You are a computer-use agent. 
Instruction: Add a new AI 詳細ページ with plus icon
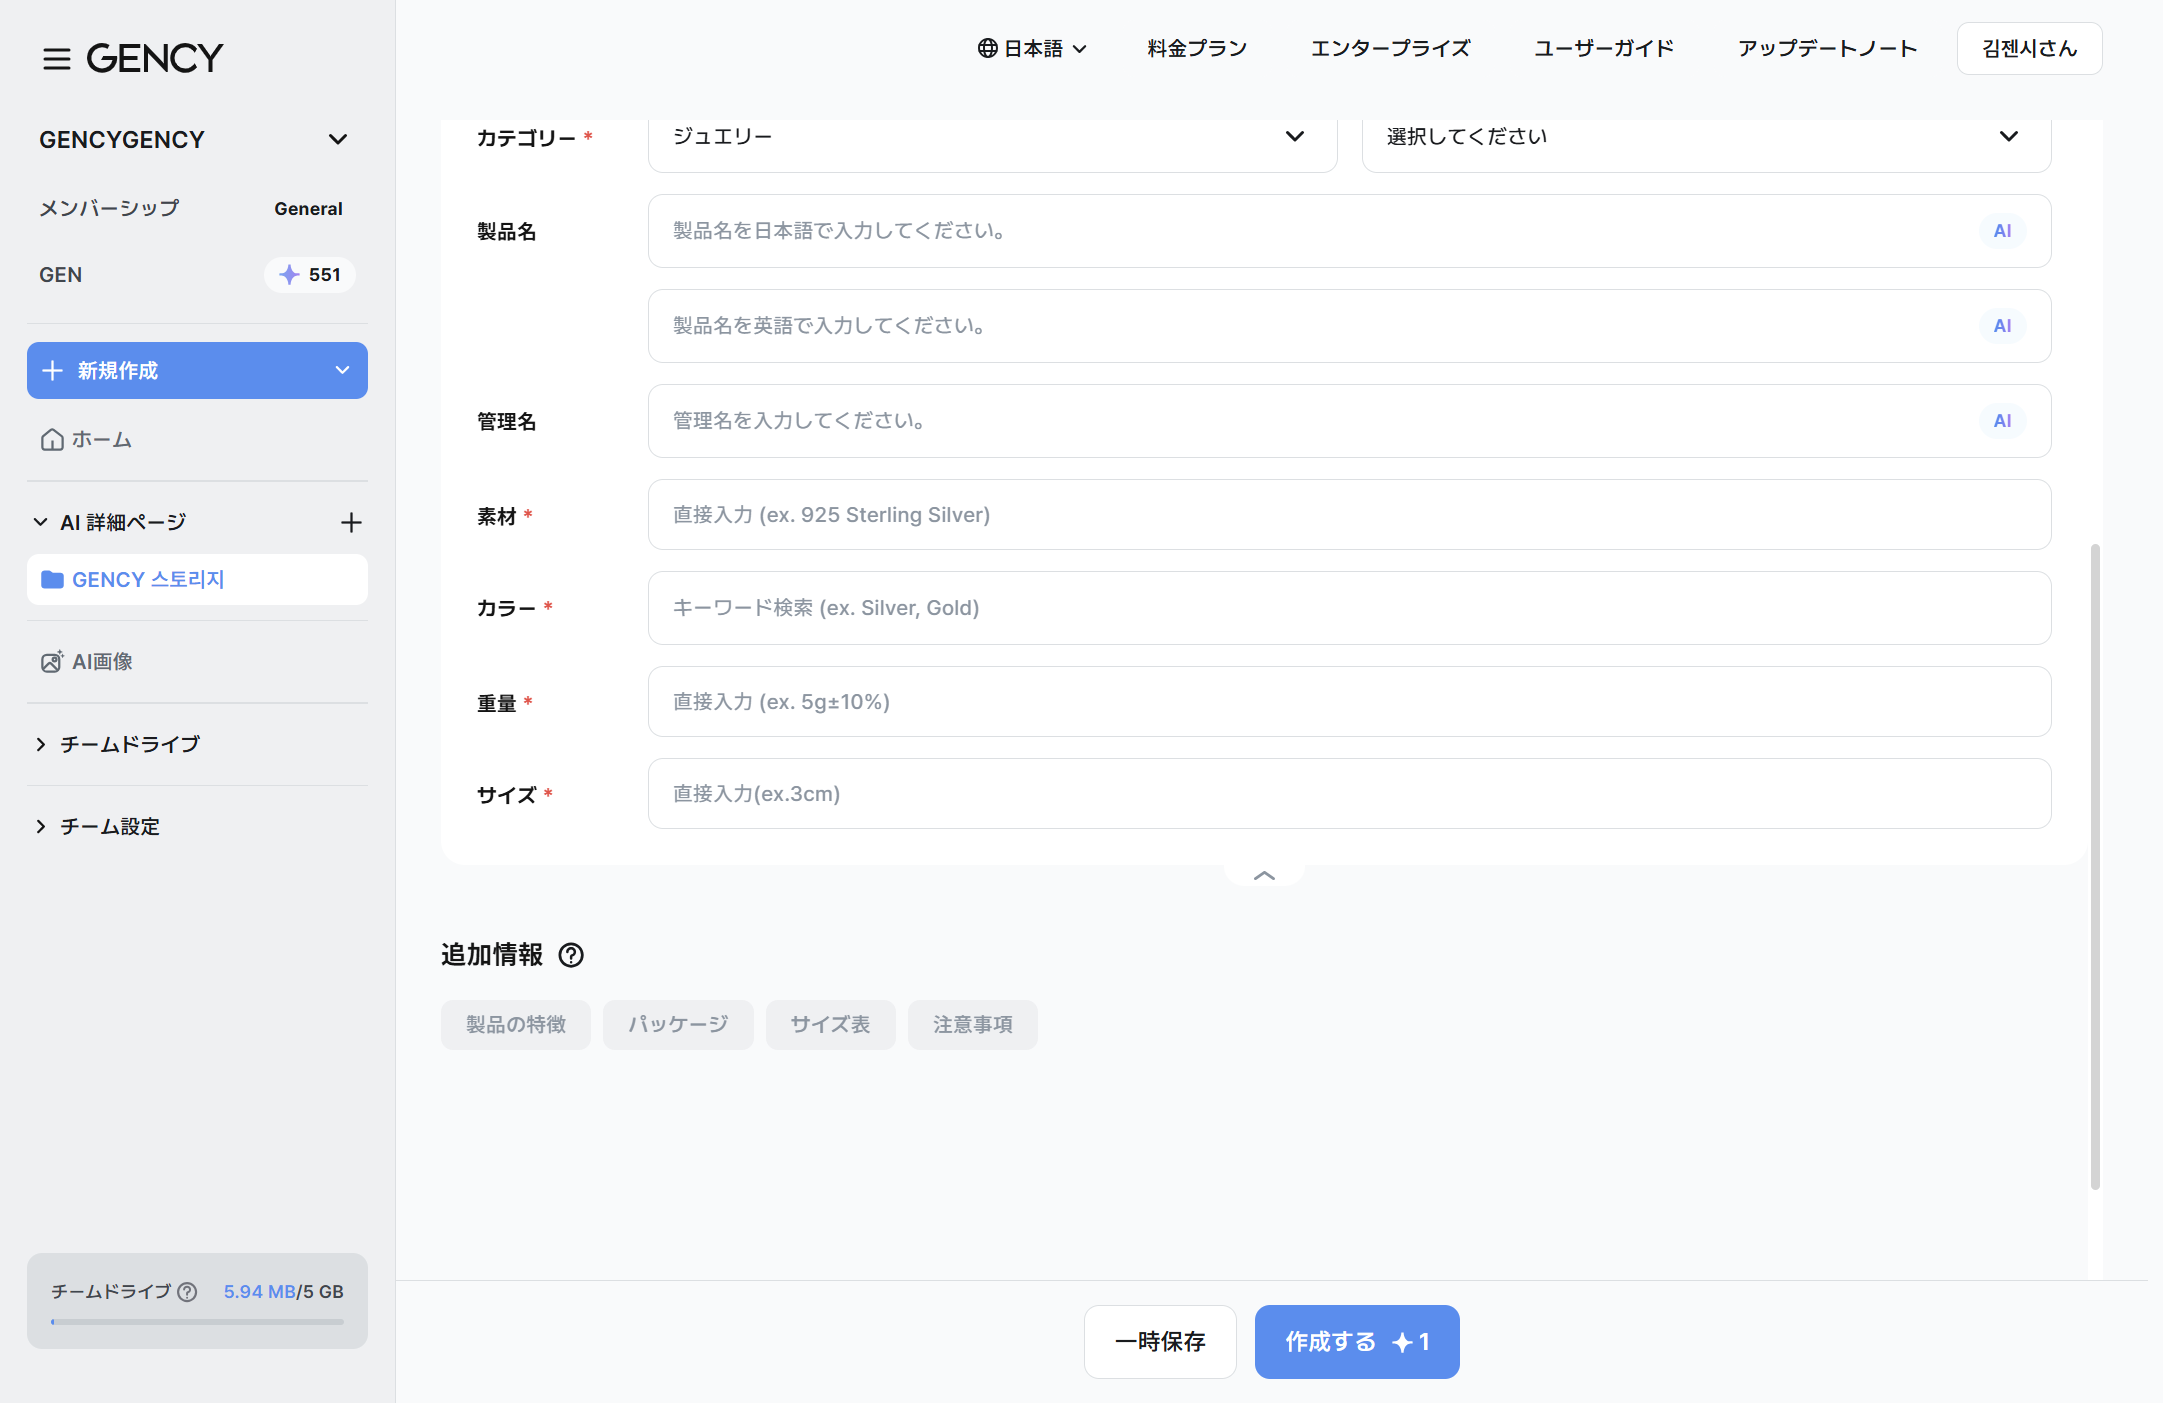[x=351, y=522]
